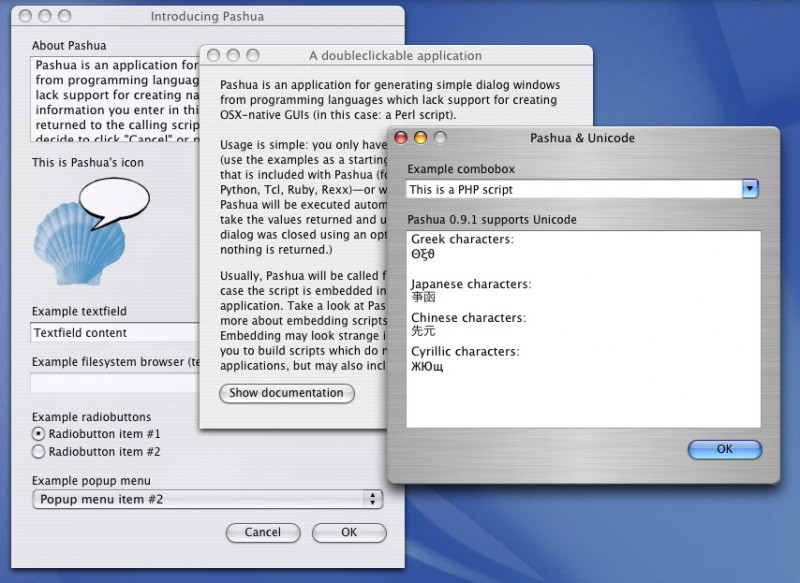800x583 pixels.
Task: Click the line mentioning "a Perl script"
Action: pos(338,114)
